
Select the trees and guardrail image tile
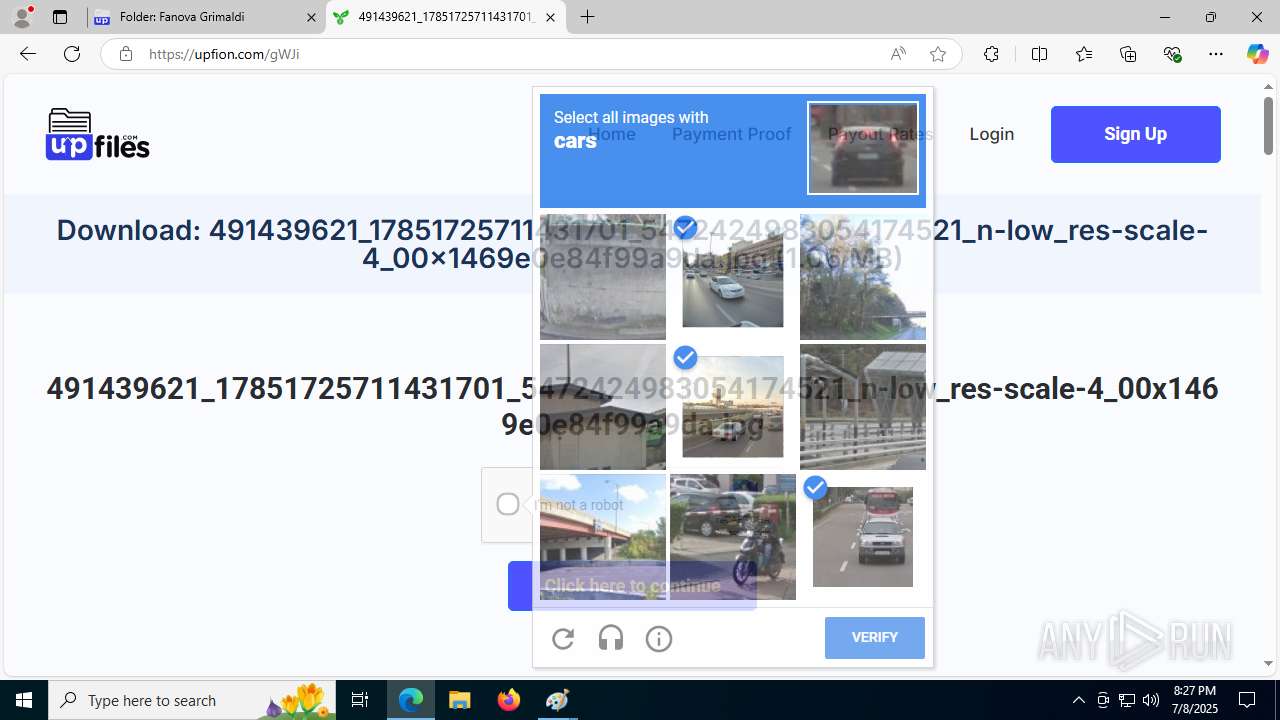(x=863, y=277)
